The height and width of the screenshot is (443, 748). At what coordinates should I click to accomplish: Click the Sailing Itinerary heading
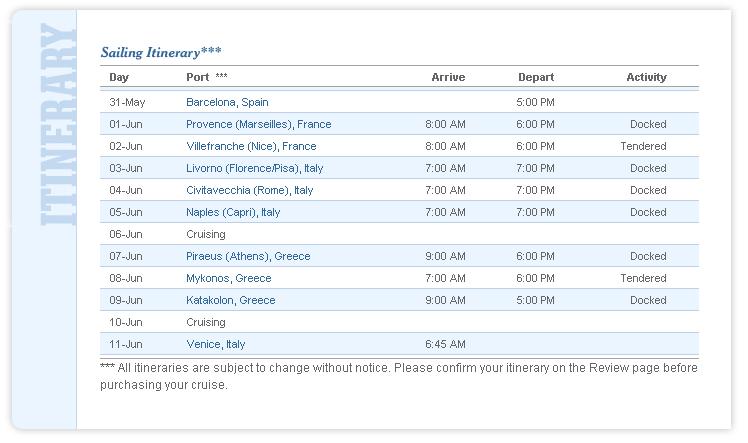[161, 52]
